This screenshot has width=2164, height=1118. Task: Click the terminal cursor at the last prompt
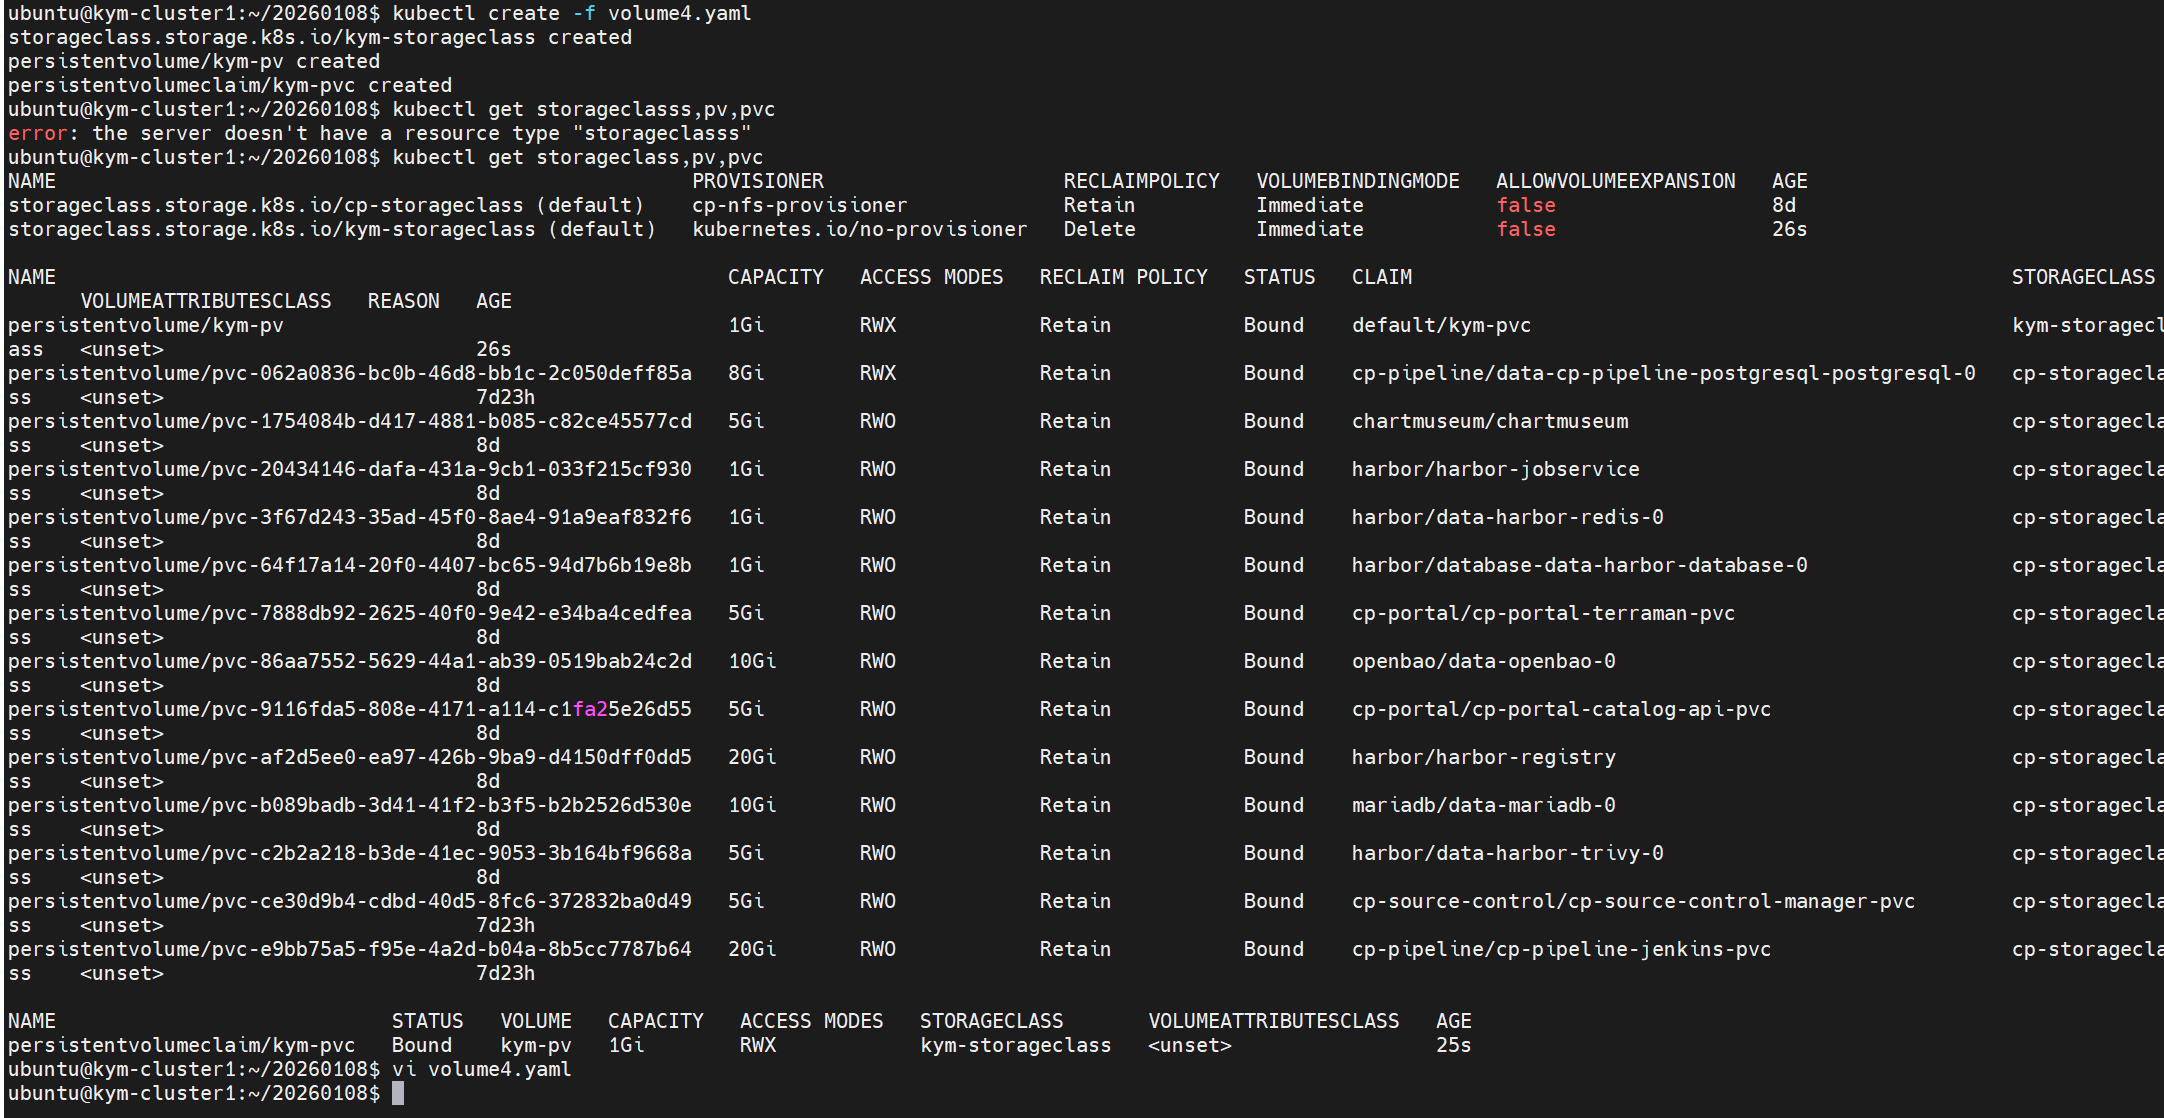coord(398,1093)
